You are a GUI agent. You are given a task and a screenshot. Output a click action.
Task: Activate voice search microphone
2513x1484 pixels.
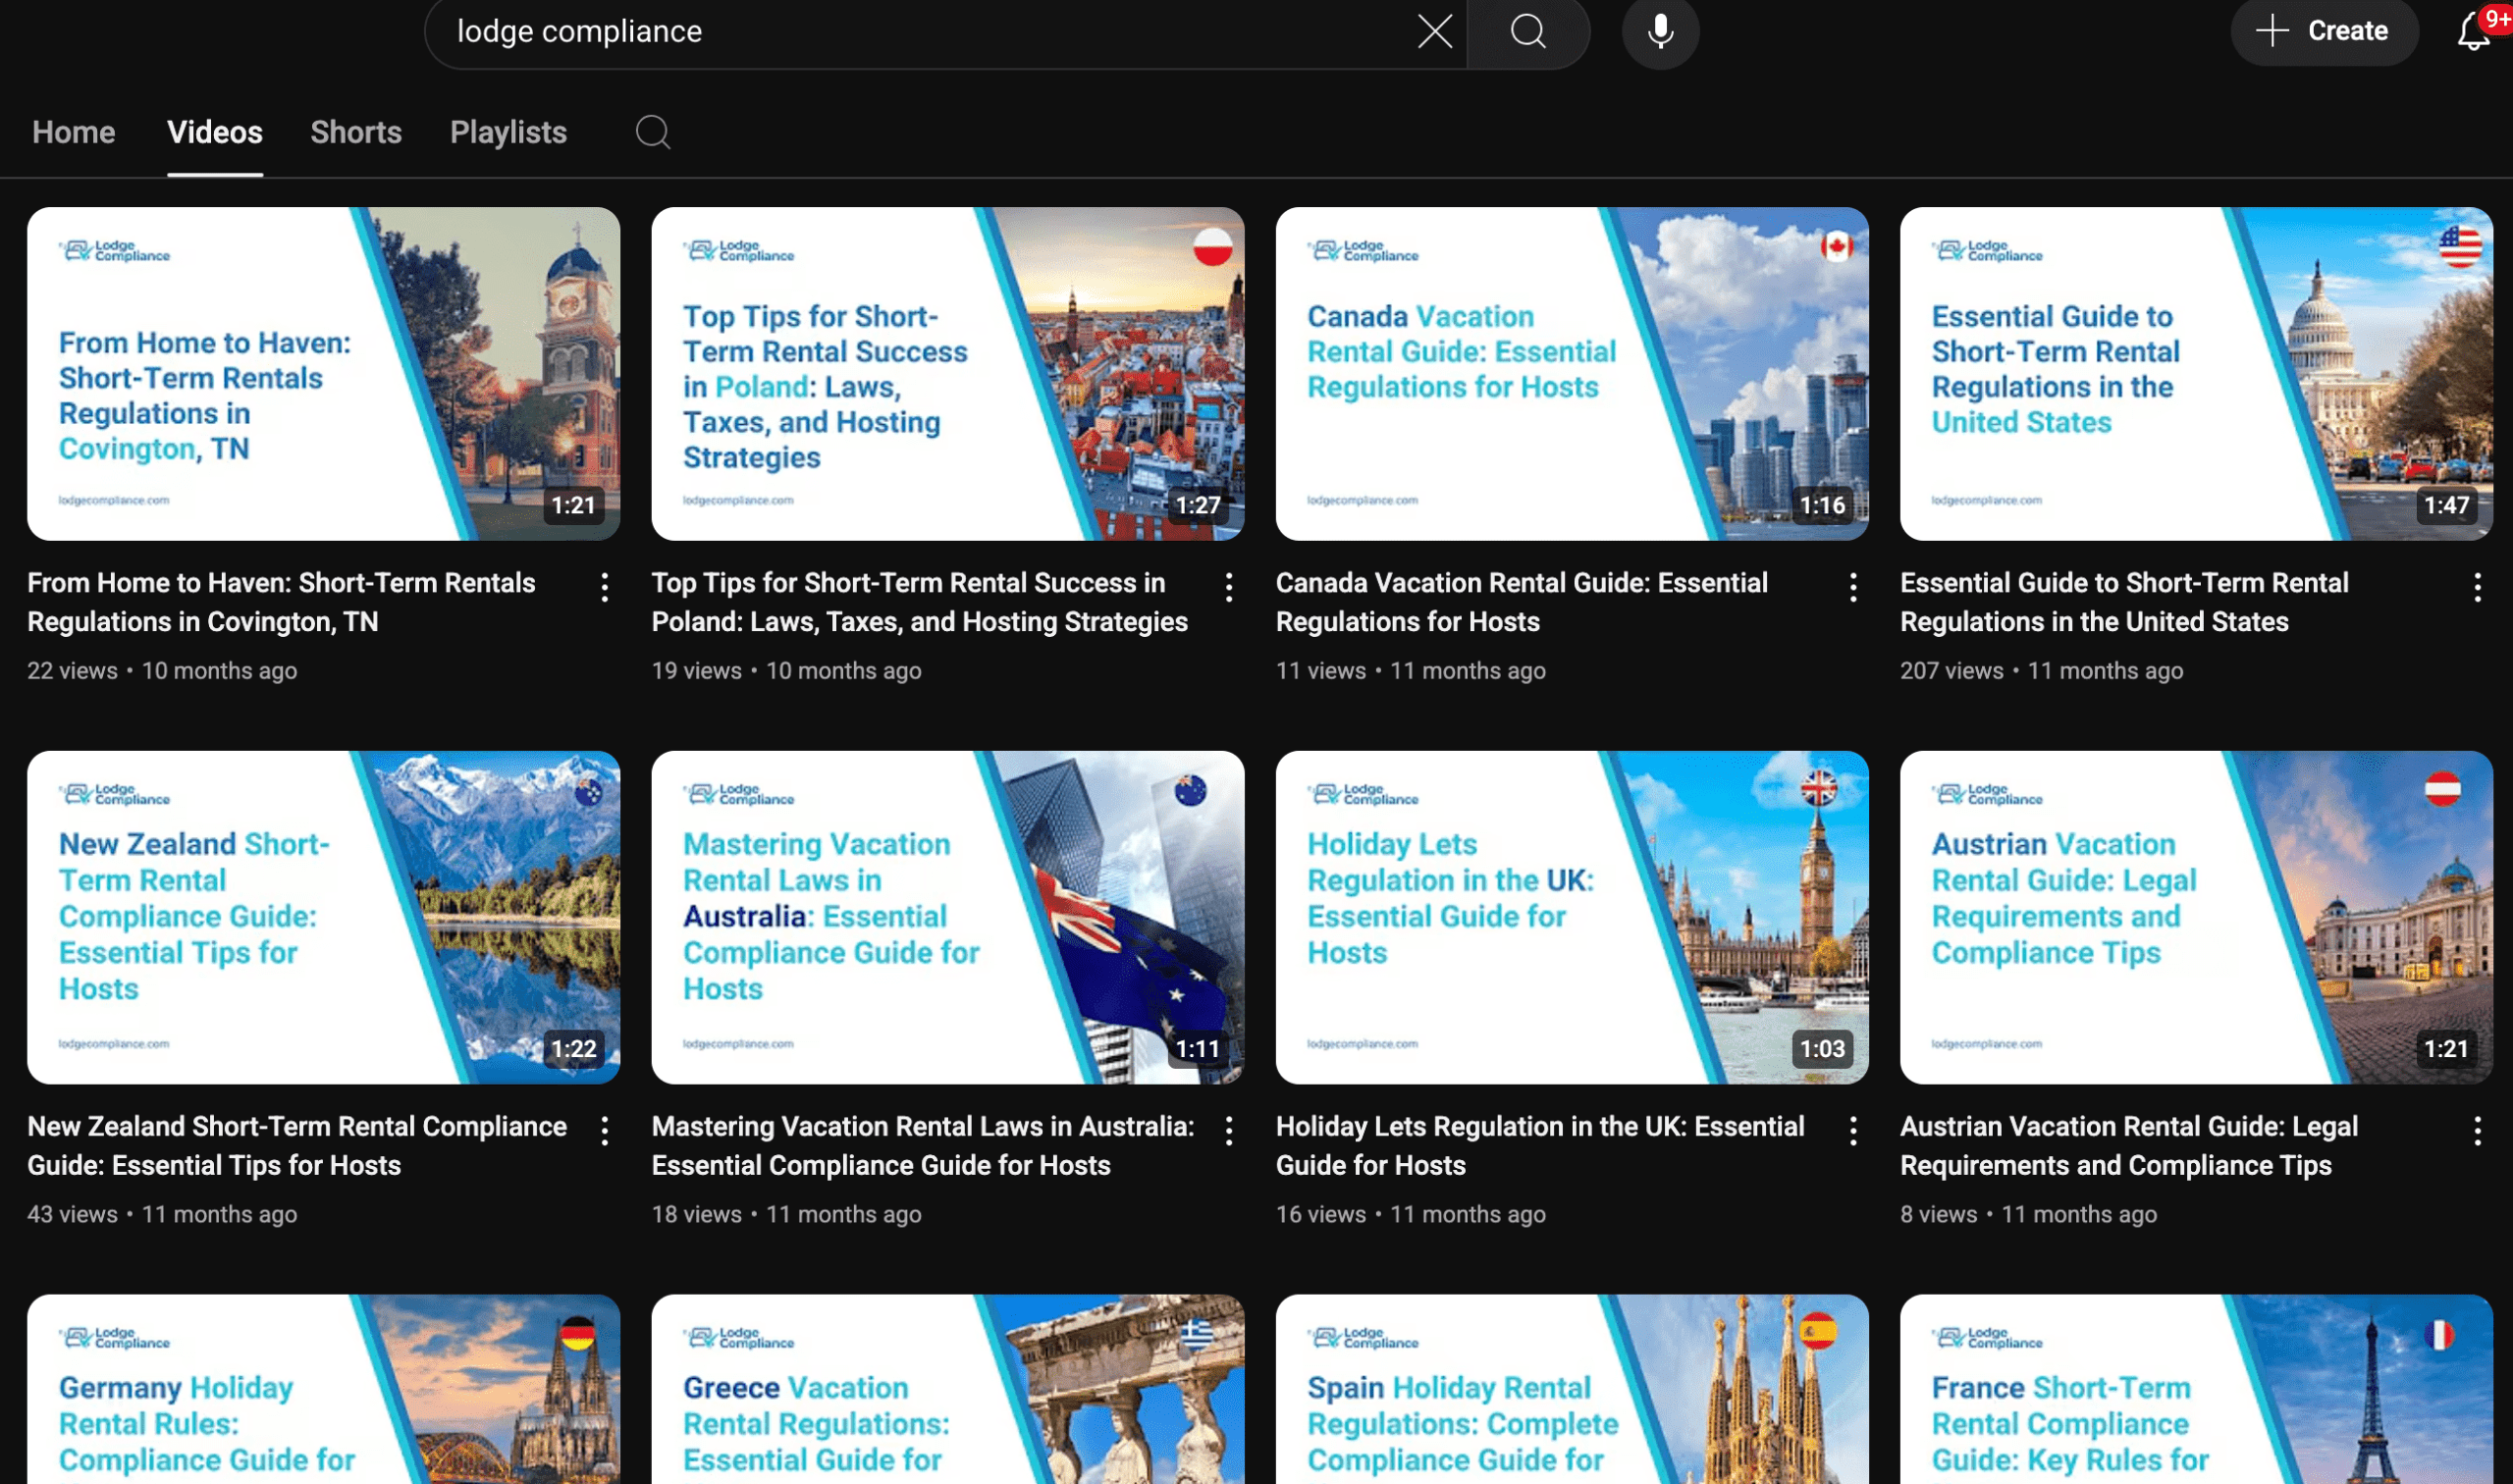point(1660,32)
